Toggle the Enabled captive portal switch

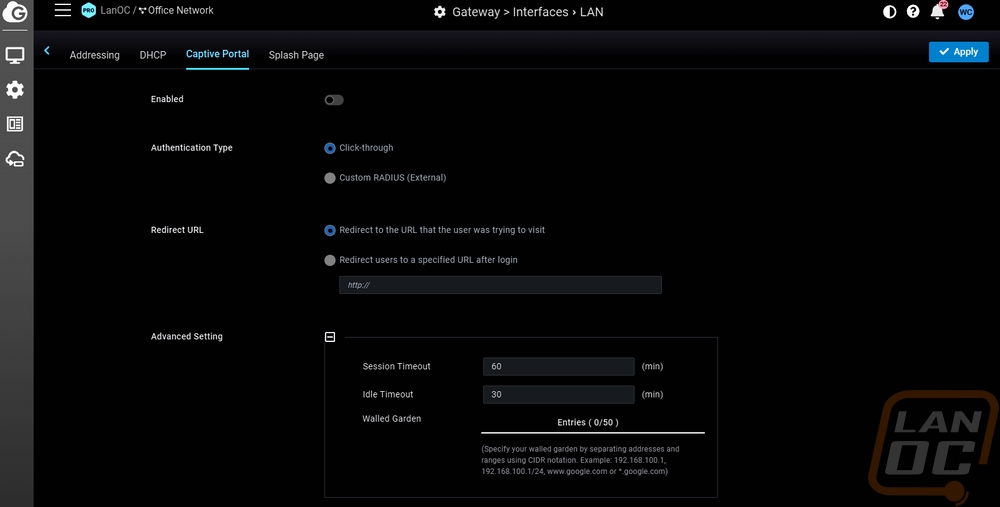point(334,100)
